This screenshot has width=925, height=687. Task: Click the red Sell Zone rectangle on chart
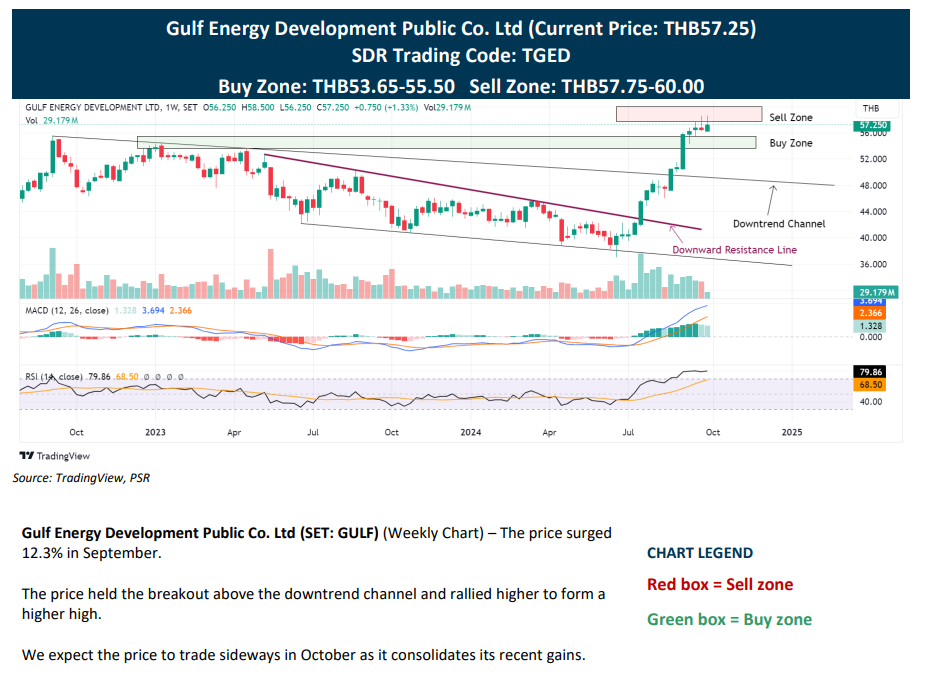point(689,114)
